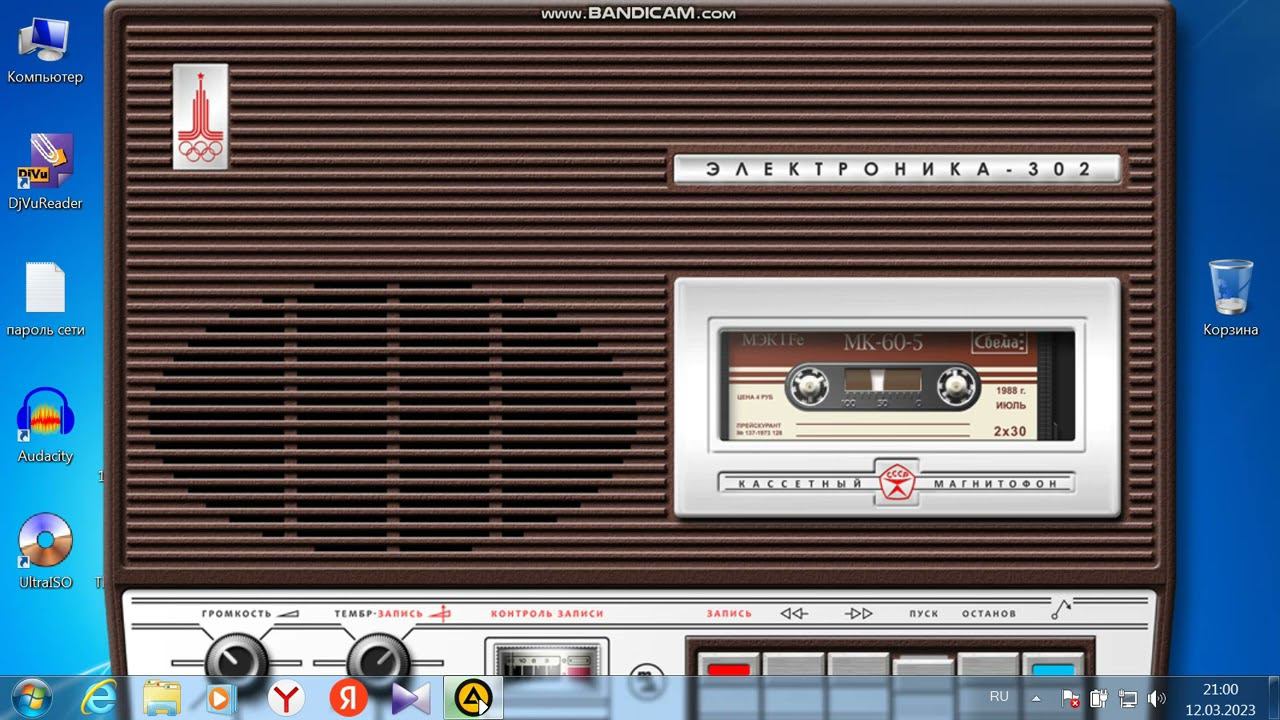Click the power battery tray icon

tap(1099, 698)
